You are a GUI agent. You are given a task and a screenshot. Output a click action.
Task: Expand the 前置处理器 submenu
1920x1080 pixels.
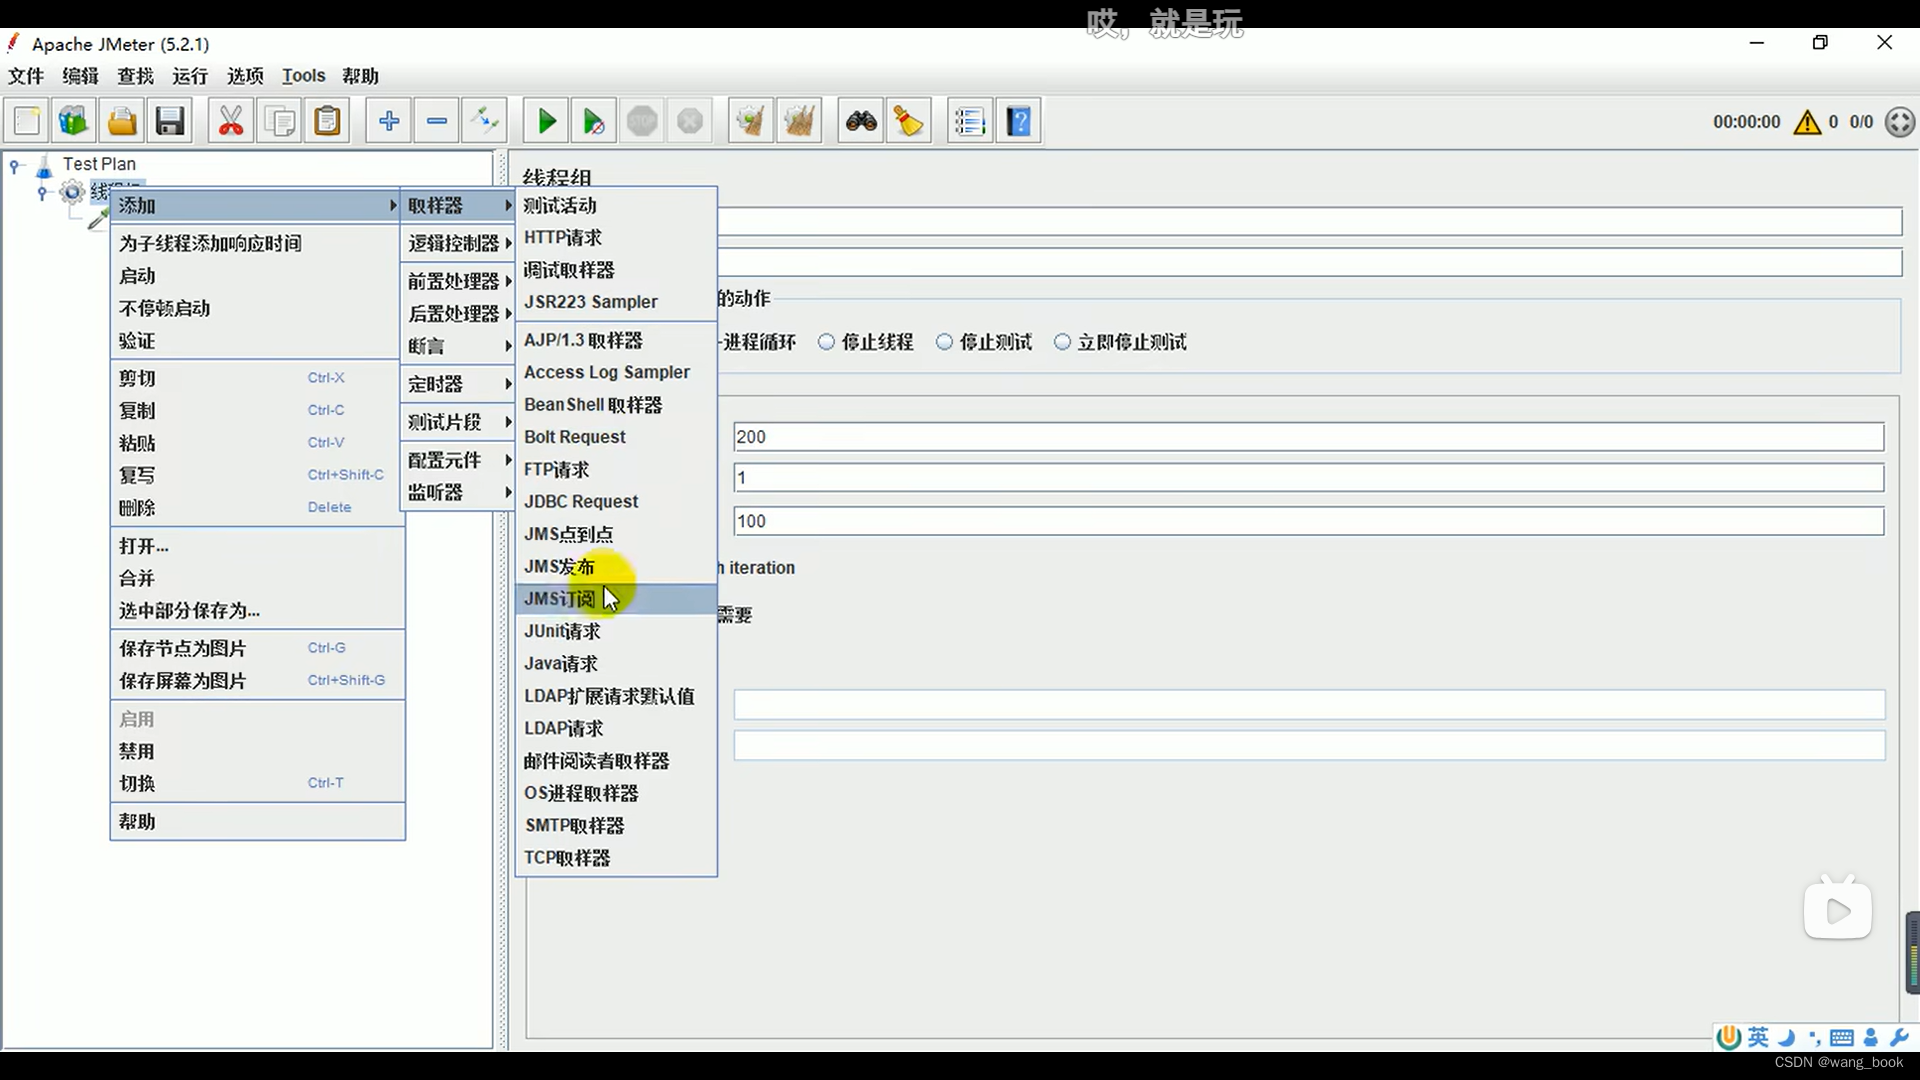point(458,281)
